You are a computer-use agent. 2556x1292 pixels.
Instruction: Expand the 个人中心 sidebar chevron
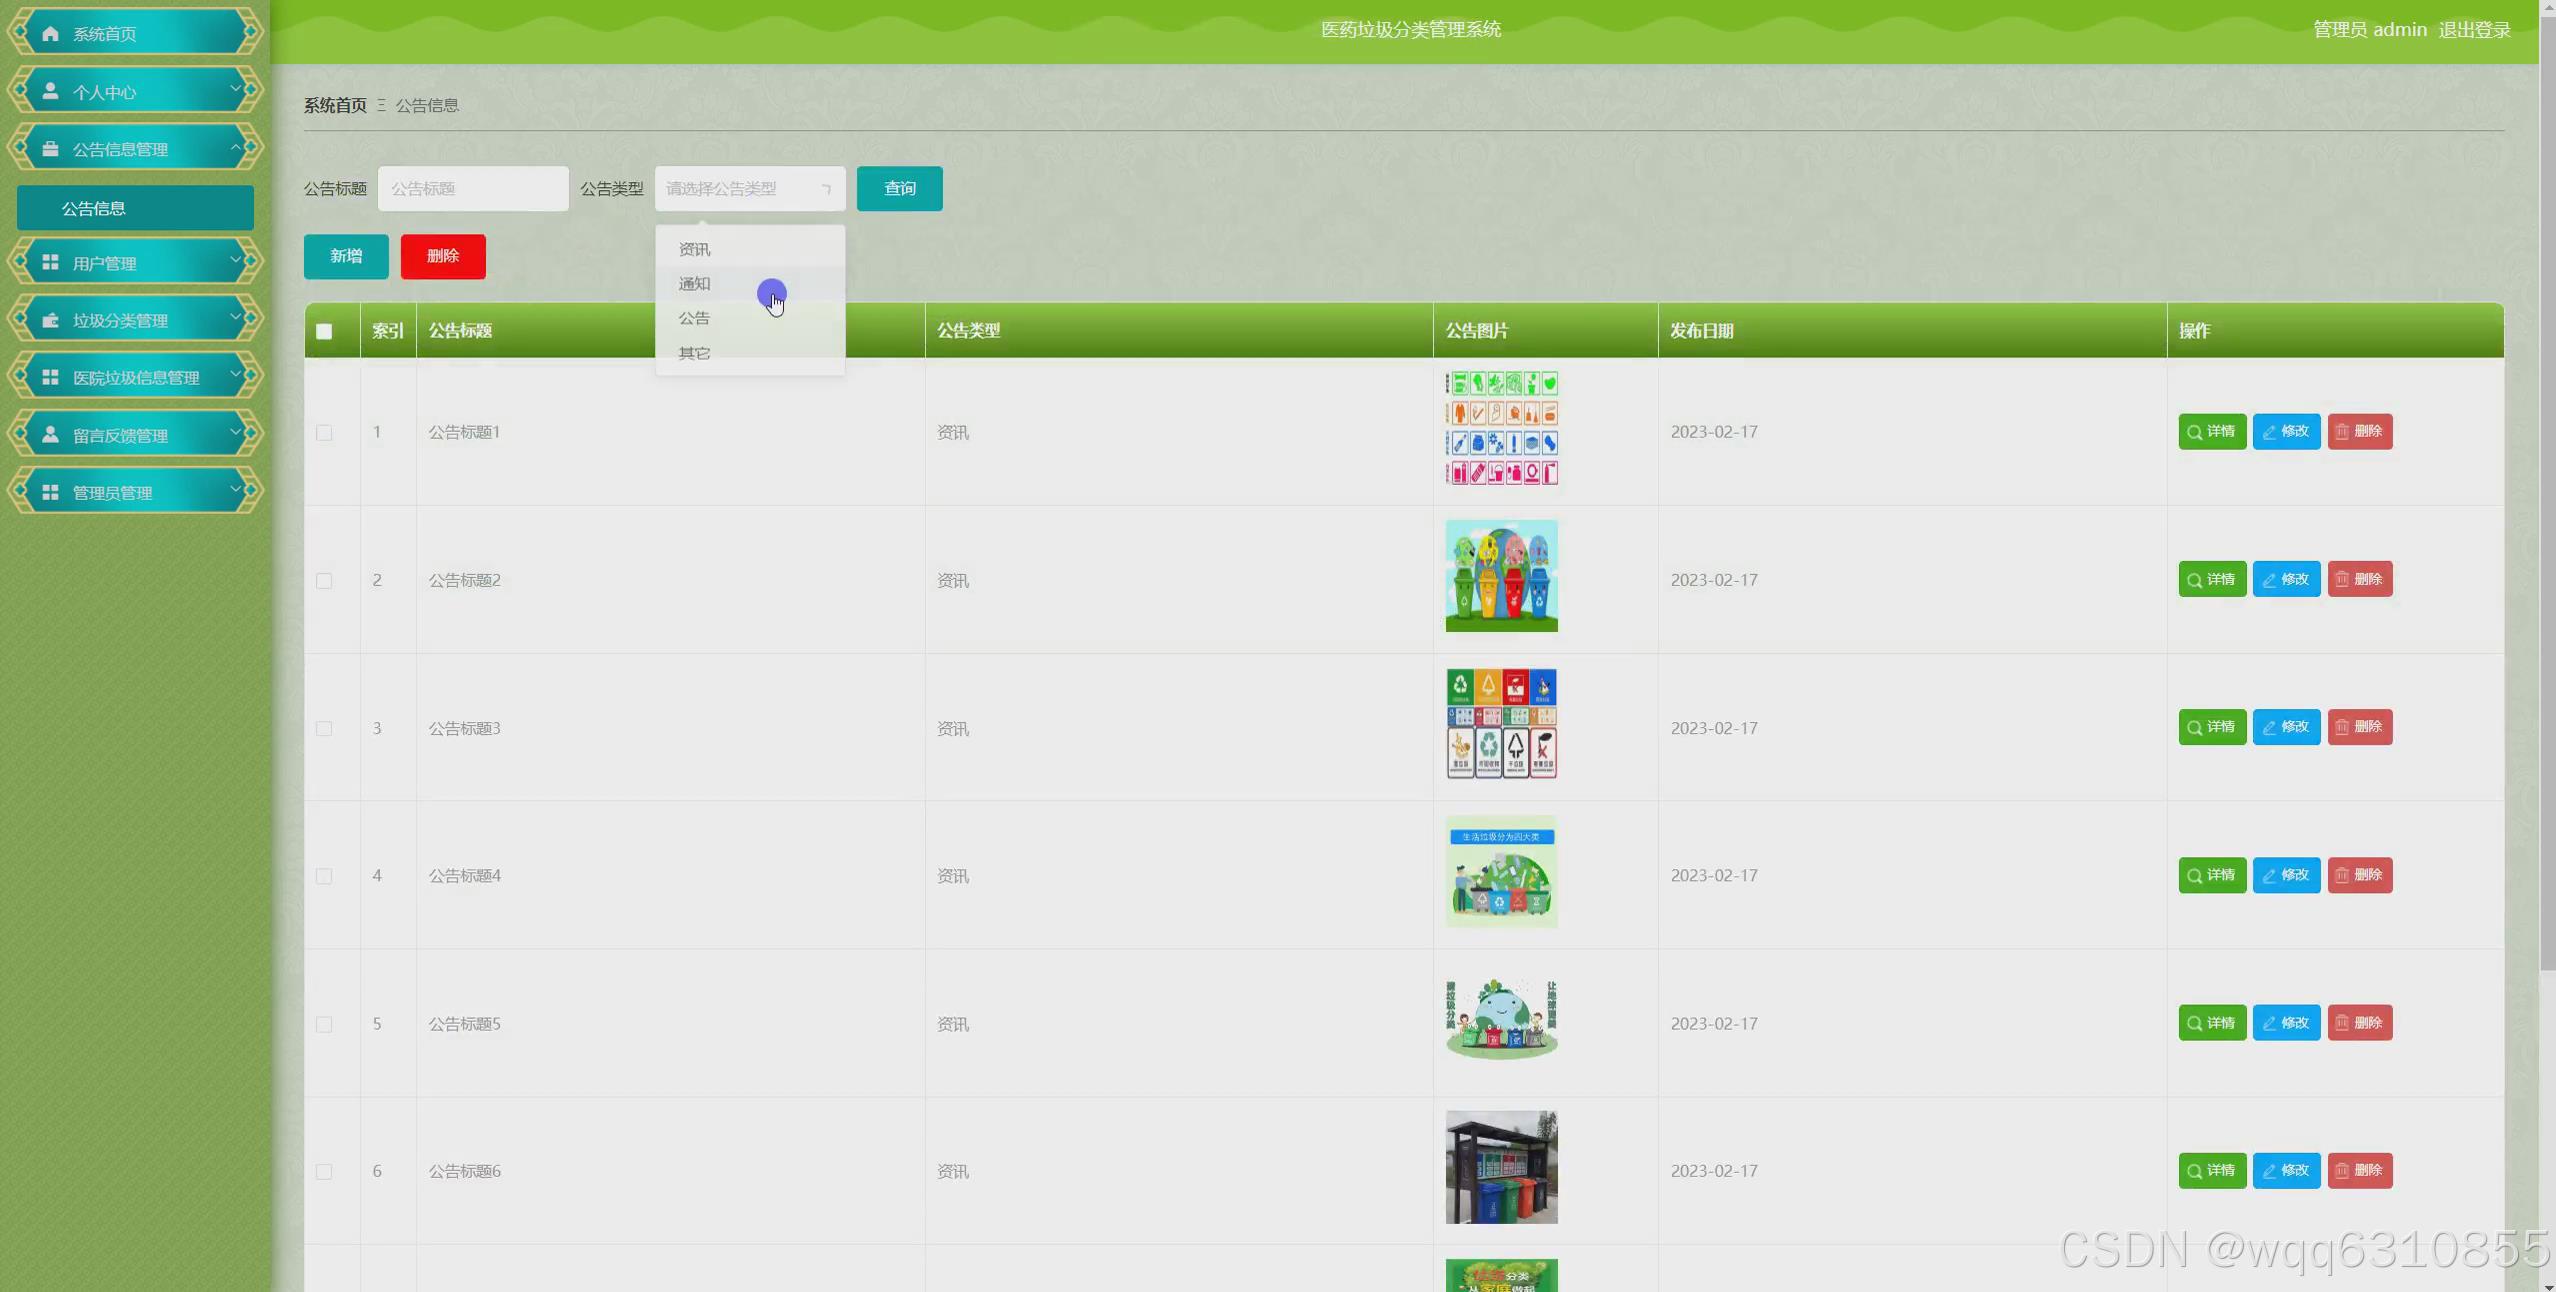236,89
